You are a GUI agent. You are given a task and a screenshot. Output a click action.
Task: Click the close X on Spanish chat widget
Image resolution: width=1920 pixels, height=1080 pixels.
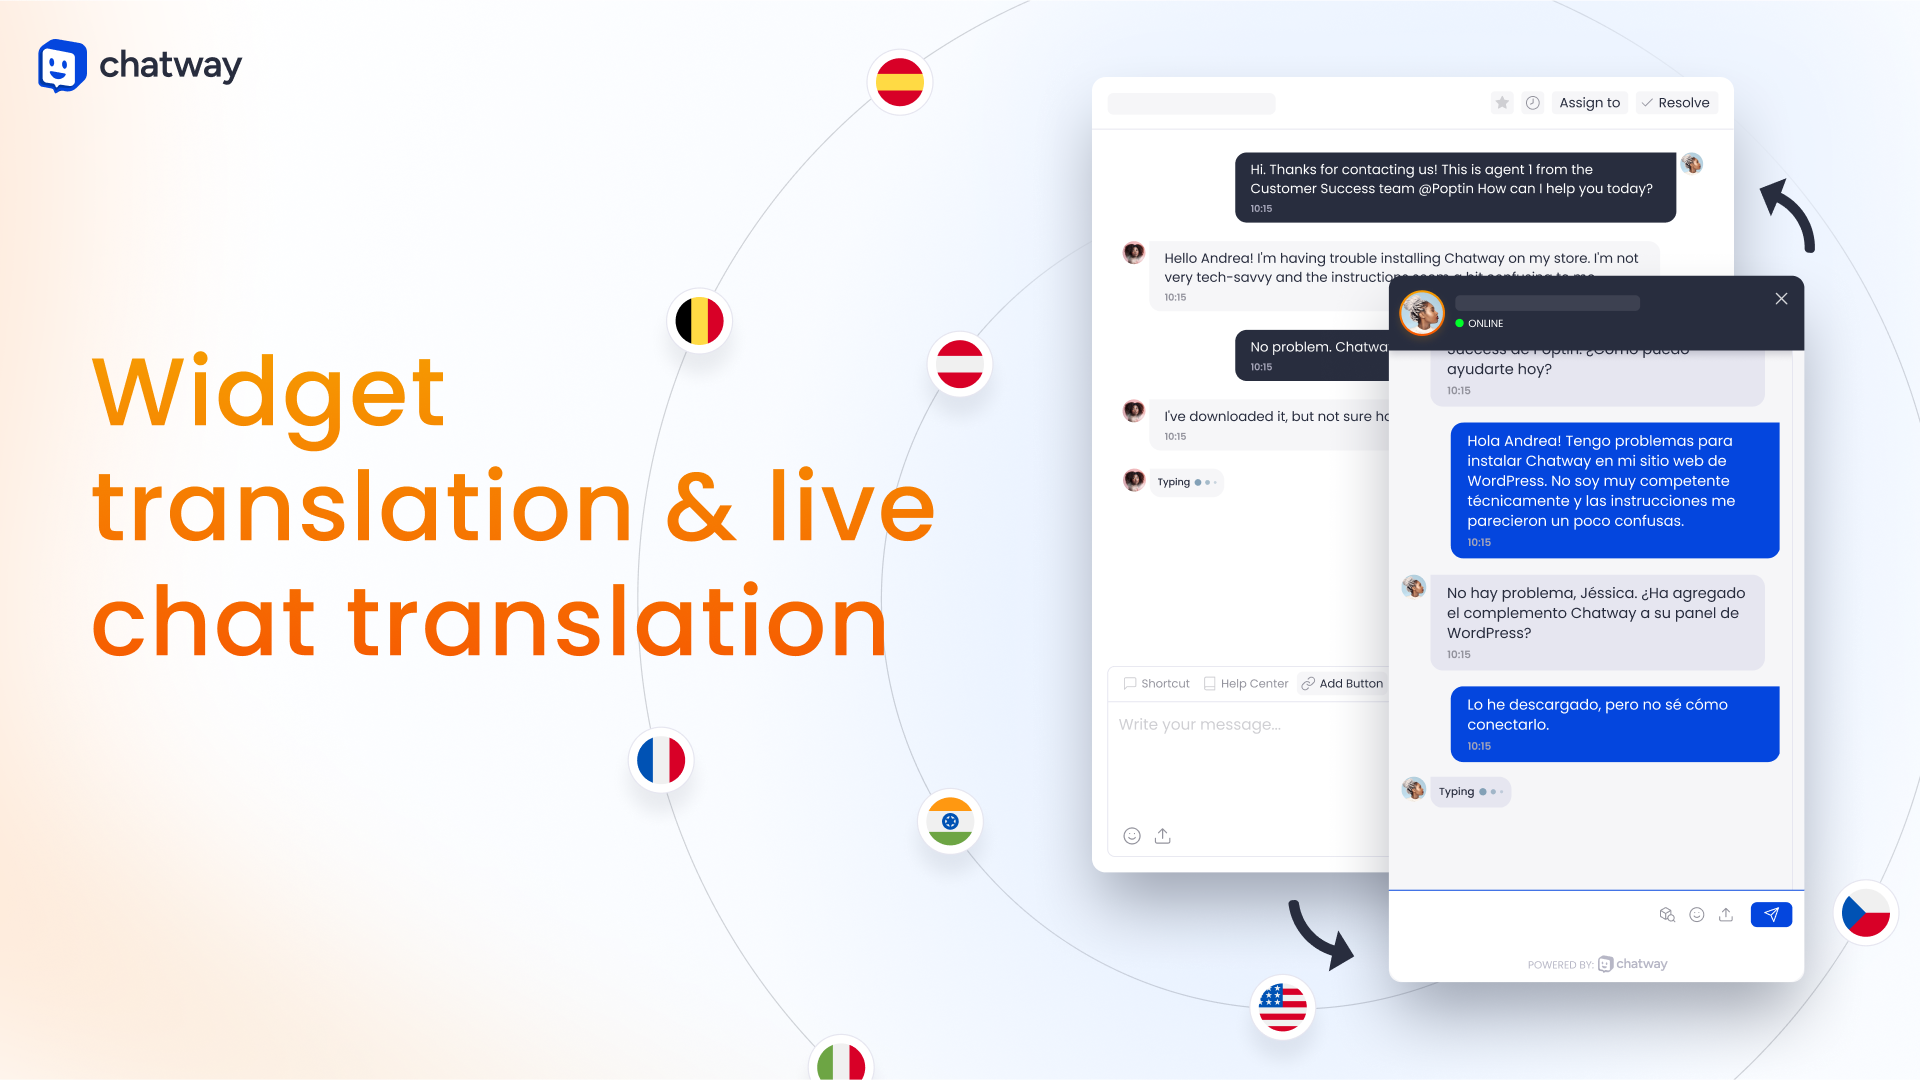click(x=1782, y=298)
